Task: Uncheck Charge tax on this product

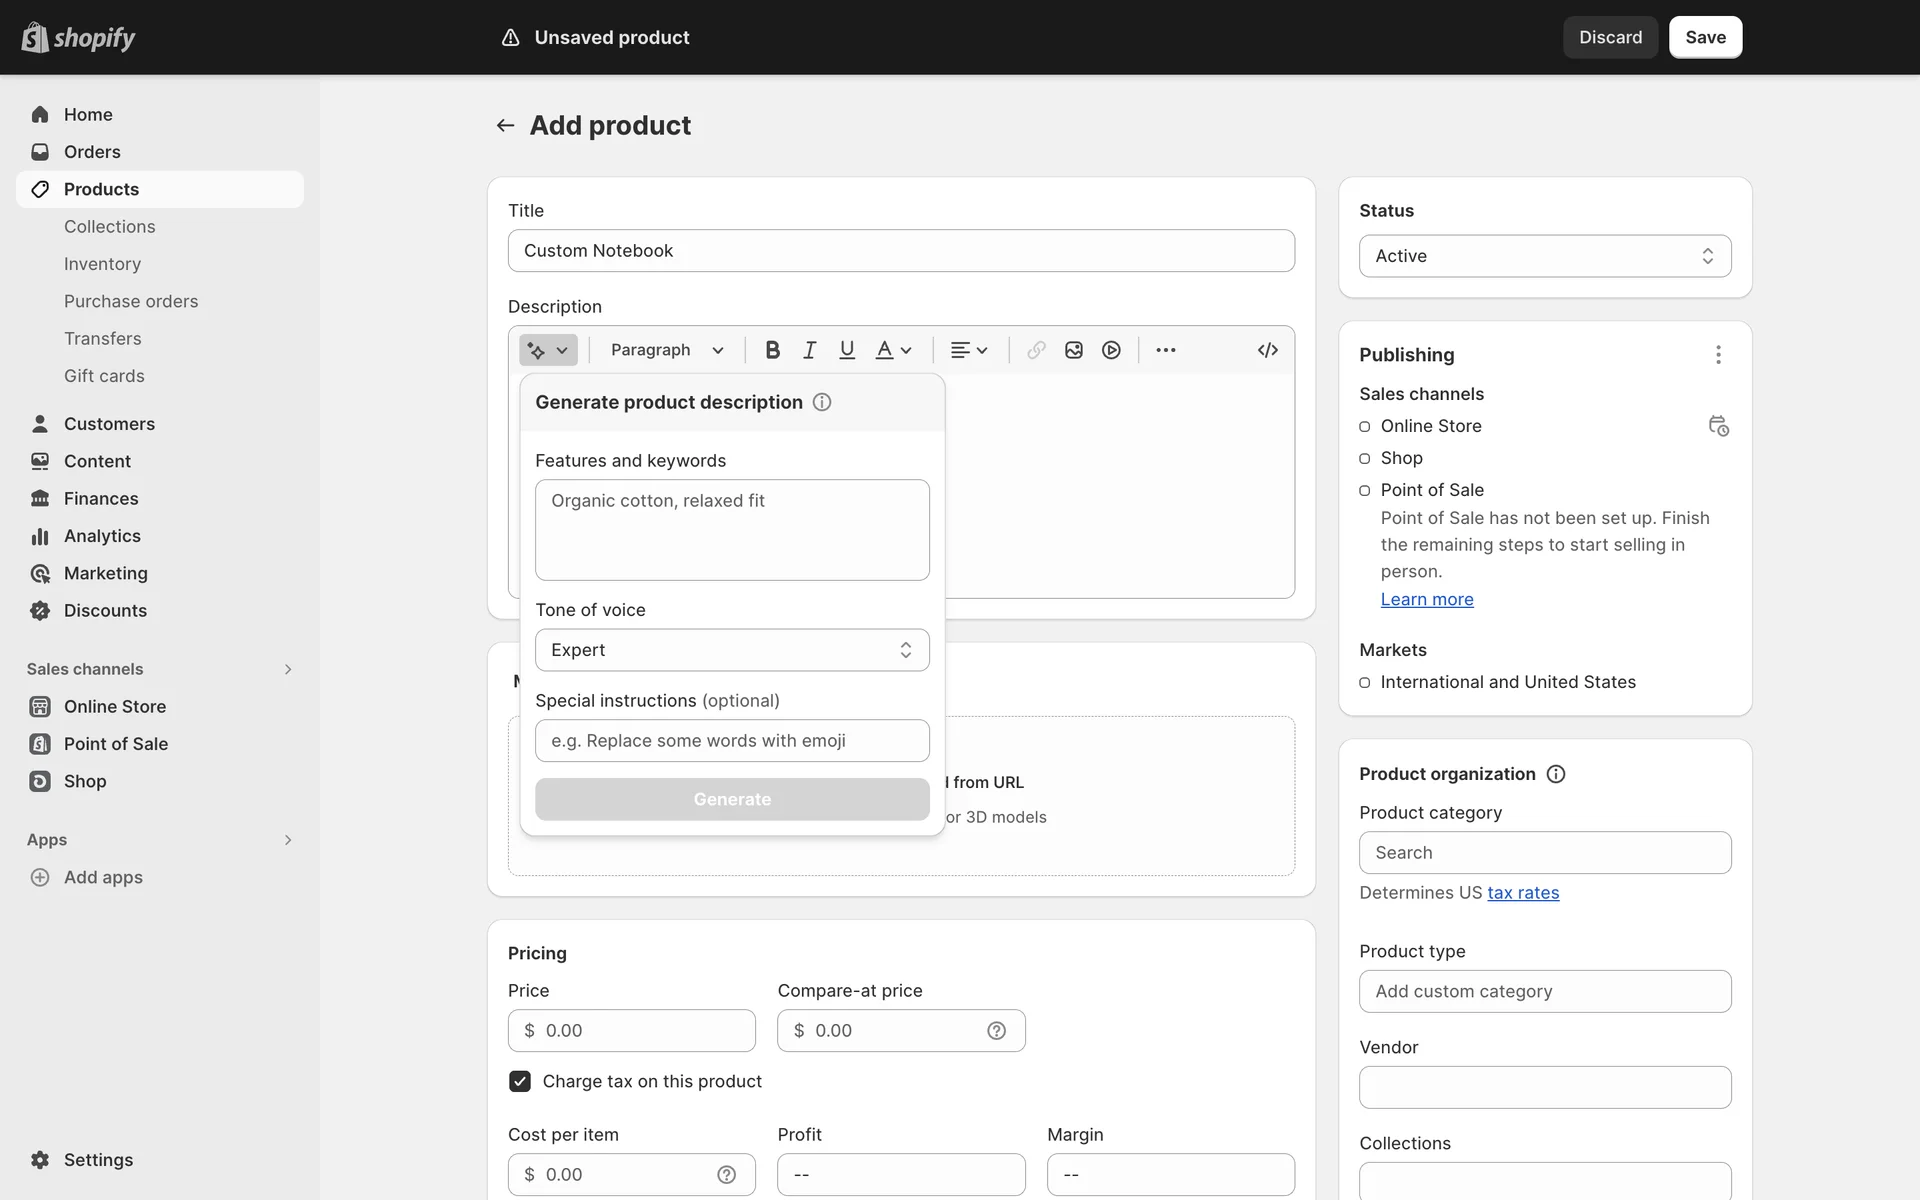Action: click(520, 1081)
